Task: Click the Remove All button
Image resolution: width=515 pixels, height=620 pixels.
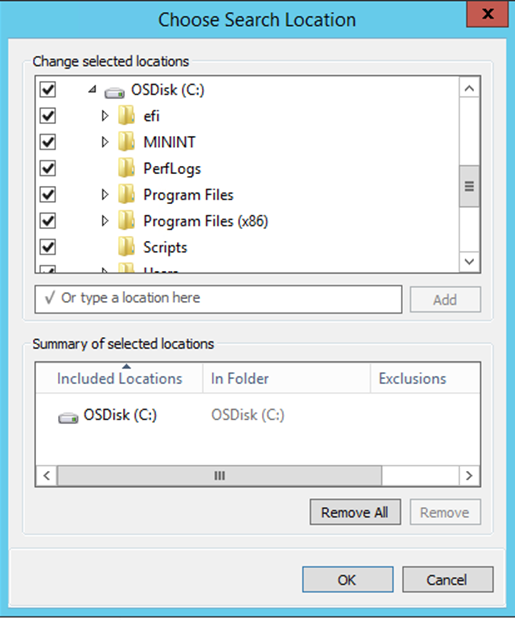Action: [355, 512]
